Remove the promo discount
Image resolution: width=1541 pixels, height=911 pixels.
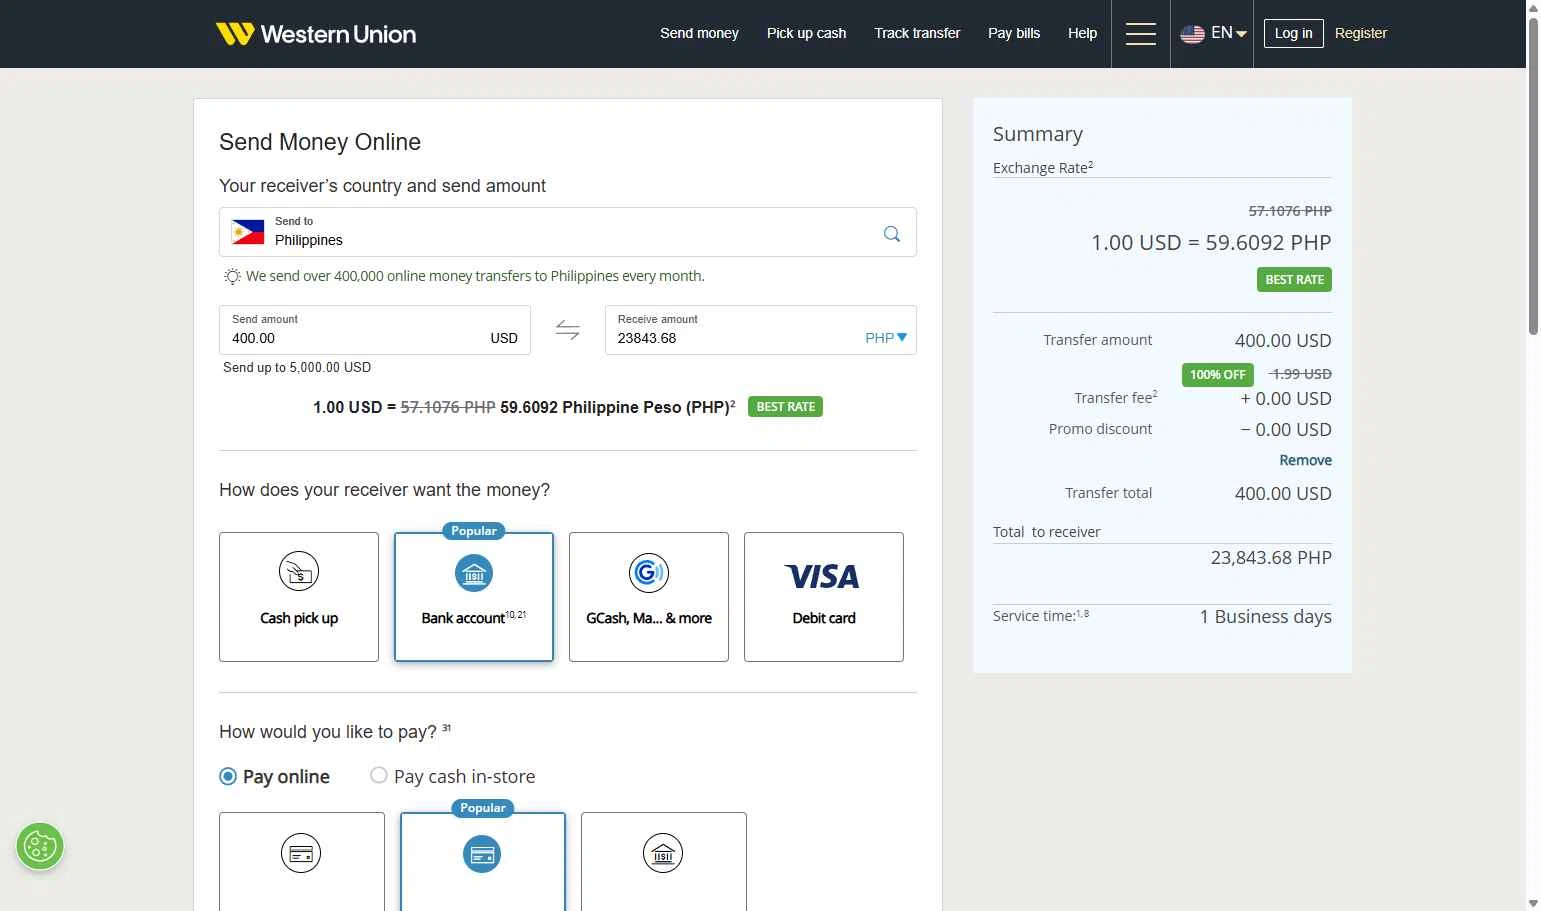coord(1305,460)
